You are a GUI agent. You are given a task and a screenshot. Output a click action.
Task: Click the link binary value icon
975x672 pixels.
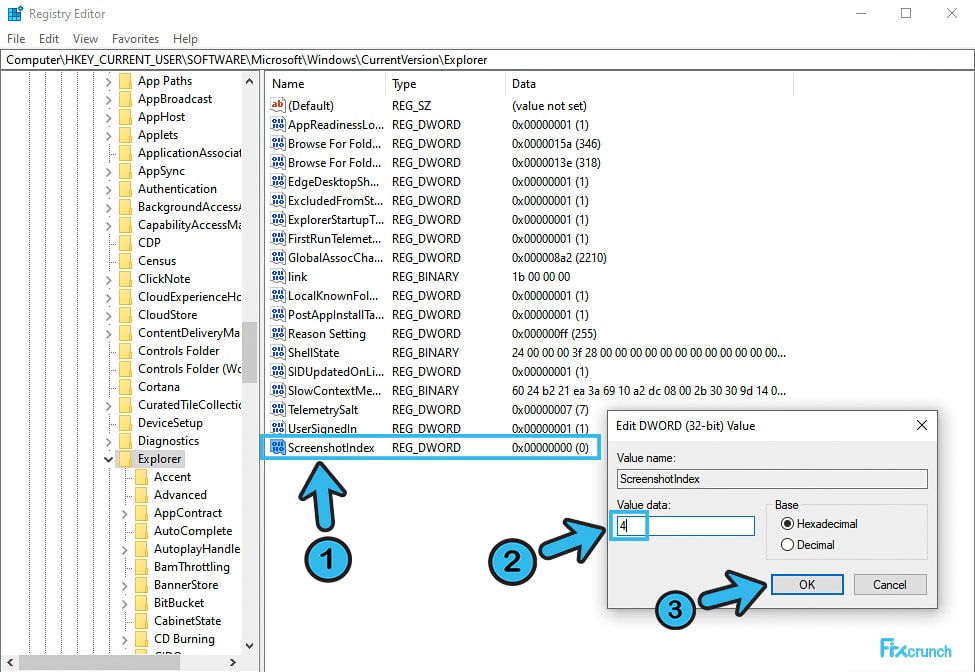pyautogui.click(x=277, y=276)
